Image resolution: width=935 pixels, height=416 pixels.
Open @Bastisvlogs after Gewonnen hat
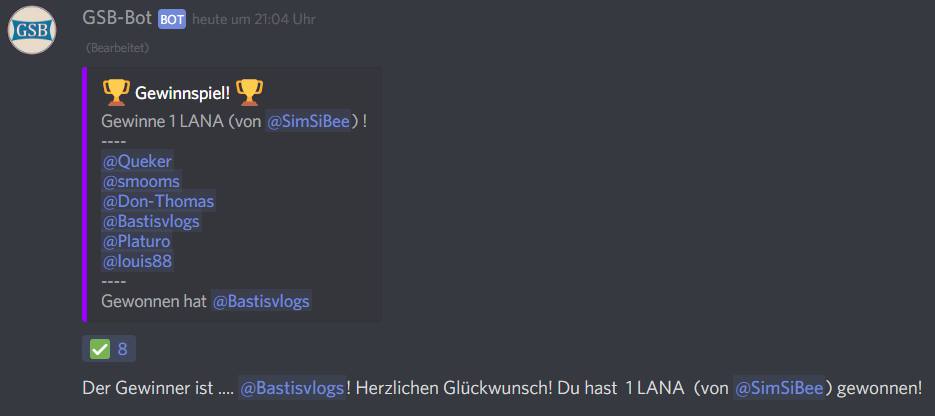[261, 302]
